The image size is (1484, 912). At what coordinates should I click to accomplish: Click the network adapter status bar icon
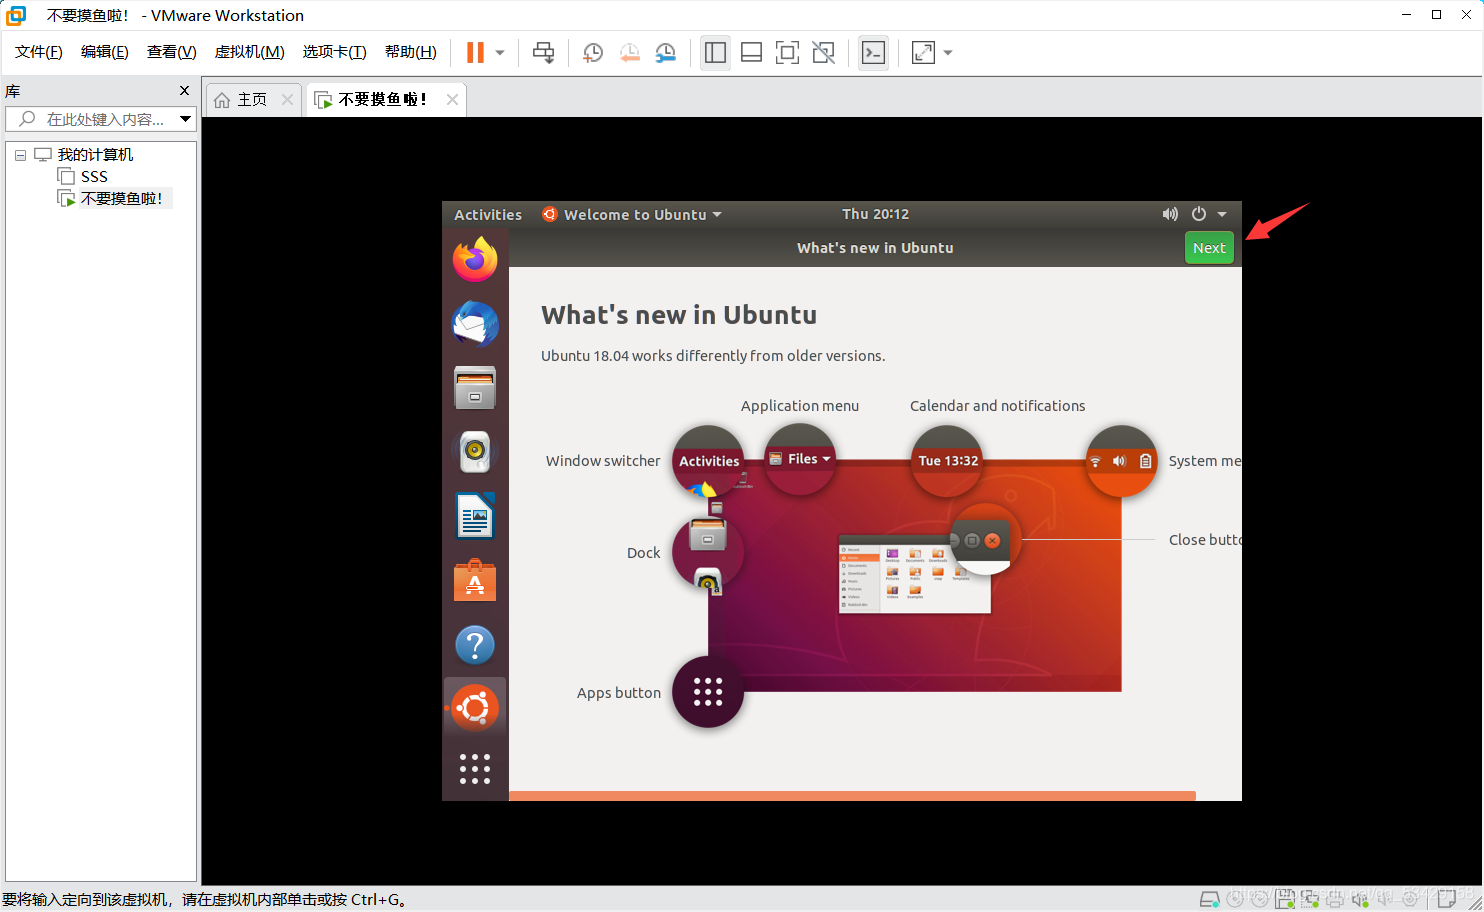pos(1310,899)
